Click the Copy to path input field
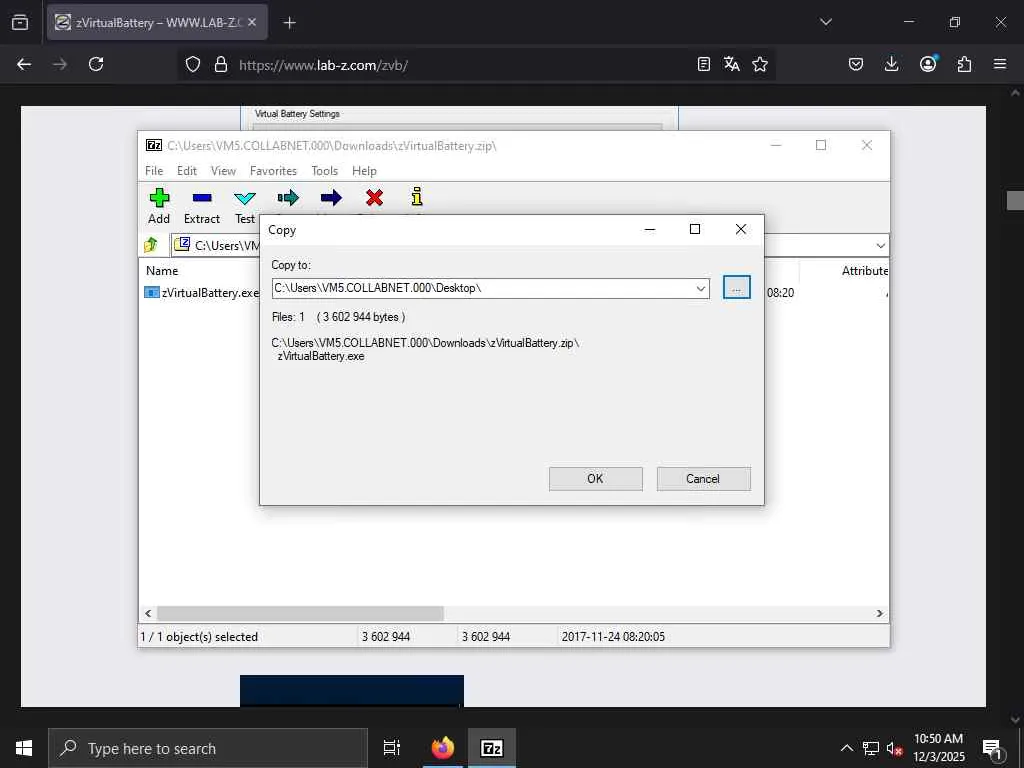This screenshot has width=1024, height=768. pos(483,289)
